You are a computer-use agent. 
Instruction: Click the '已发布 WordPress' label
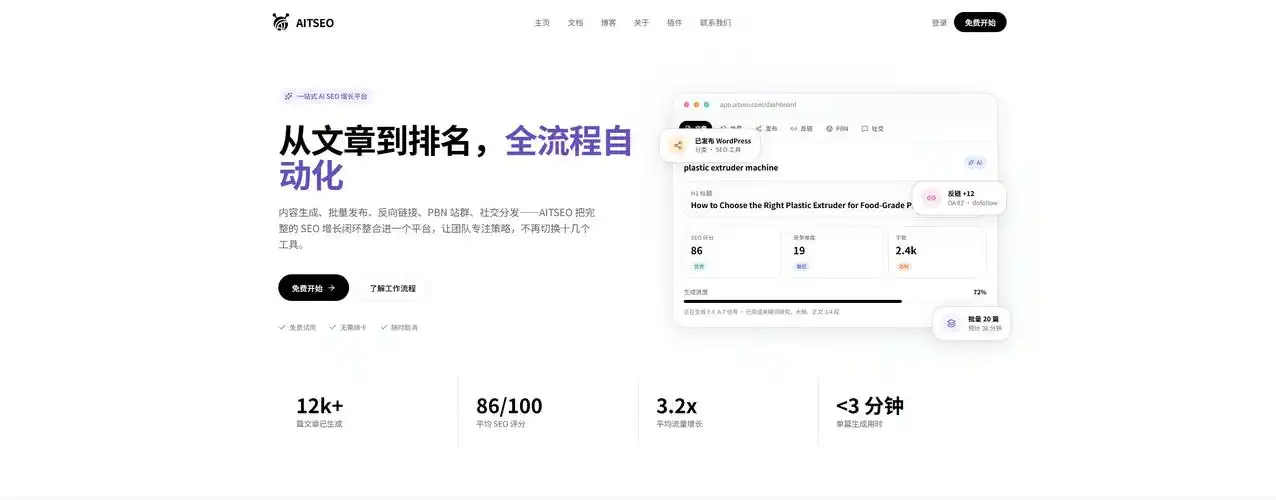[x=723, y=141]
